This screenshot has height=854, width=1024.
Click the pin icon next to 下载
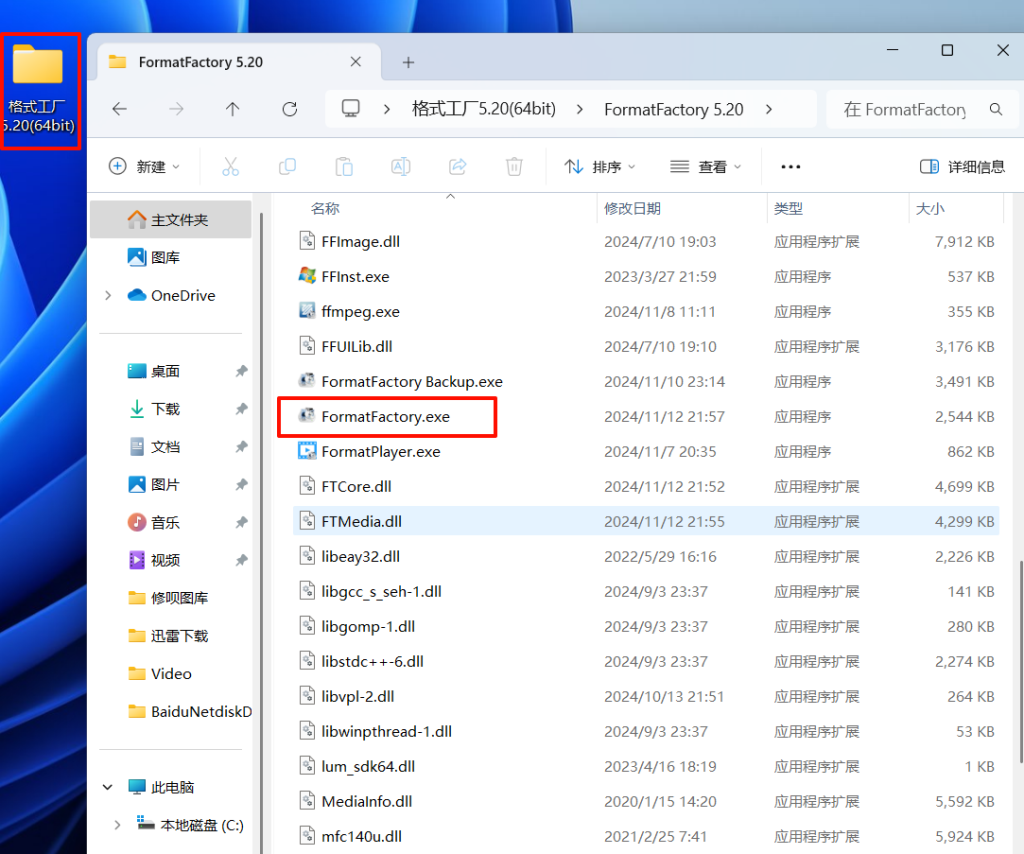tap(241, 409)
